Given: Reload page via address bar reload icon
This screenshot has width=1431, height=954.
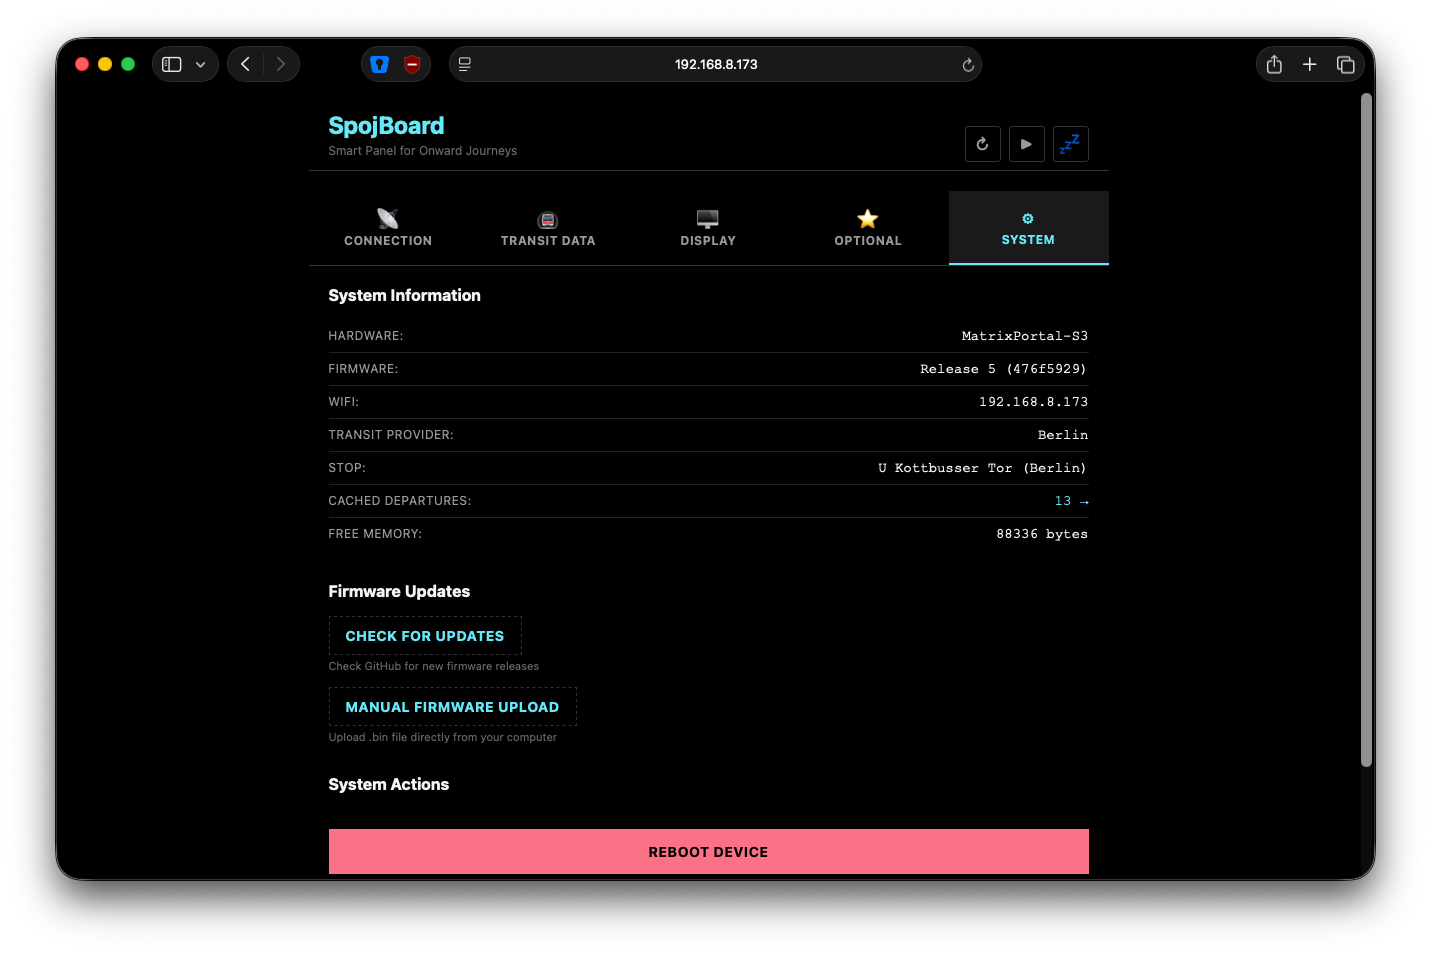Looking at the screenshot, I should pyautogui.click(x=967, y=65).
